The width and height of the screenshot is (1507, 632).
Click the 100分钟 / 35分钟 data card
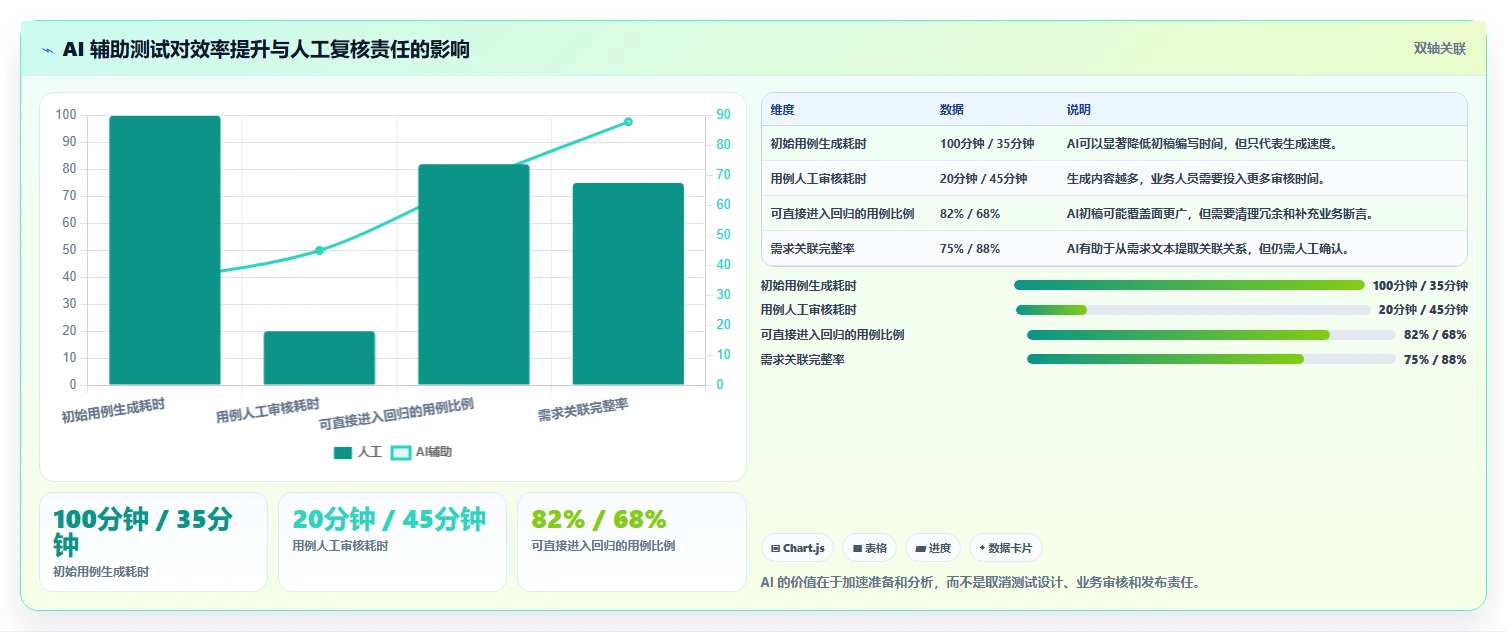pyautogui.click(x=153, y=542)
